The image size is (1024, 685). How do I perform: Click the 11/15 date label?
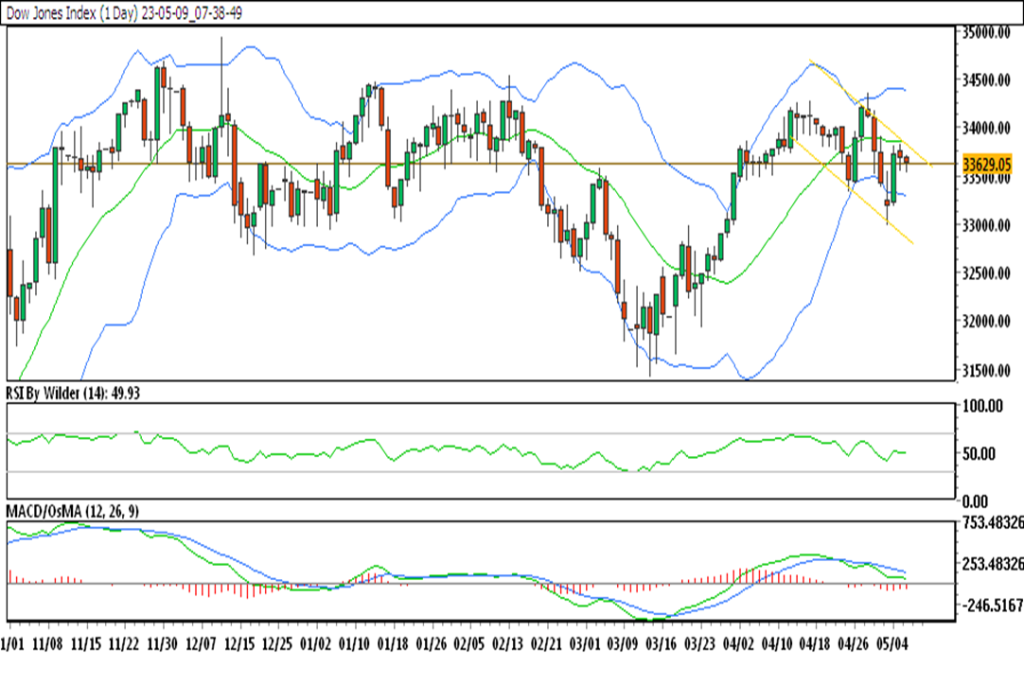click(86, 645)
